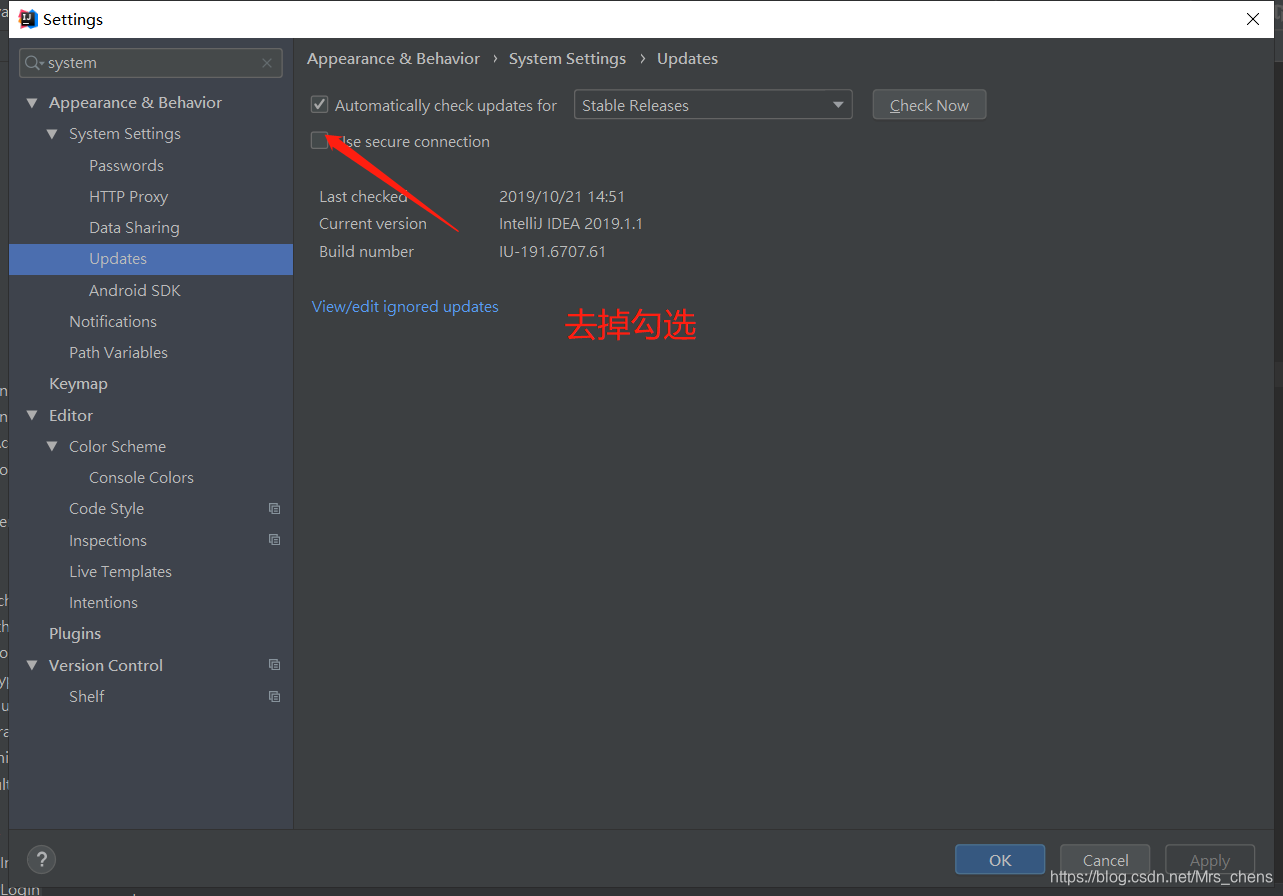The image size is (1283, 896).
Task: Toggle Automatically check updates for checkbox
Action: [320, 105]
